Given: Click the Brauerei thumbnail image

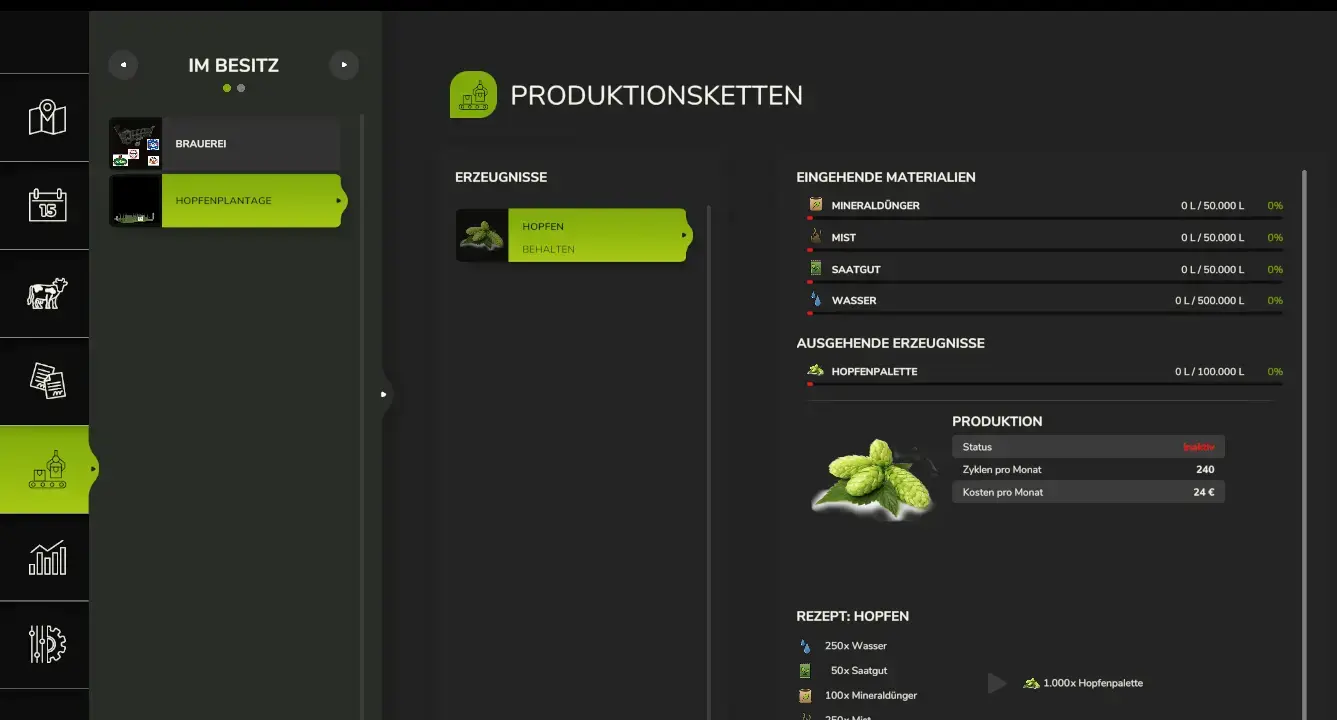Looking at the screenshot, I should (x=135, y=144).
